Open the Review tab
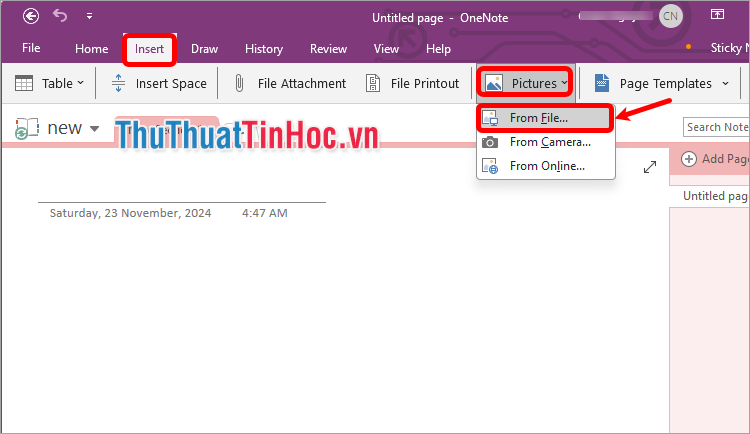750x434 pixels. click(x=328, y=49)
